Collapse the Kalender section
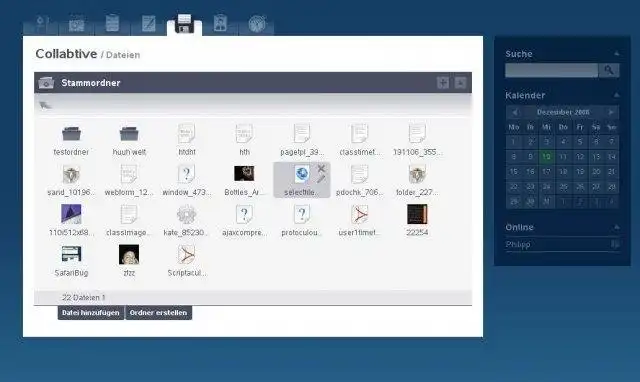640x382 pixels. (x=616, y=95)
